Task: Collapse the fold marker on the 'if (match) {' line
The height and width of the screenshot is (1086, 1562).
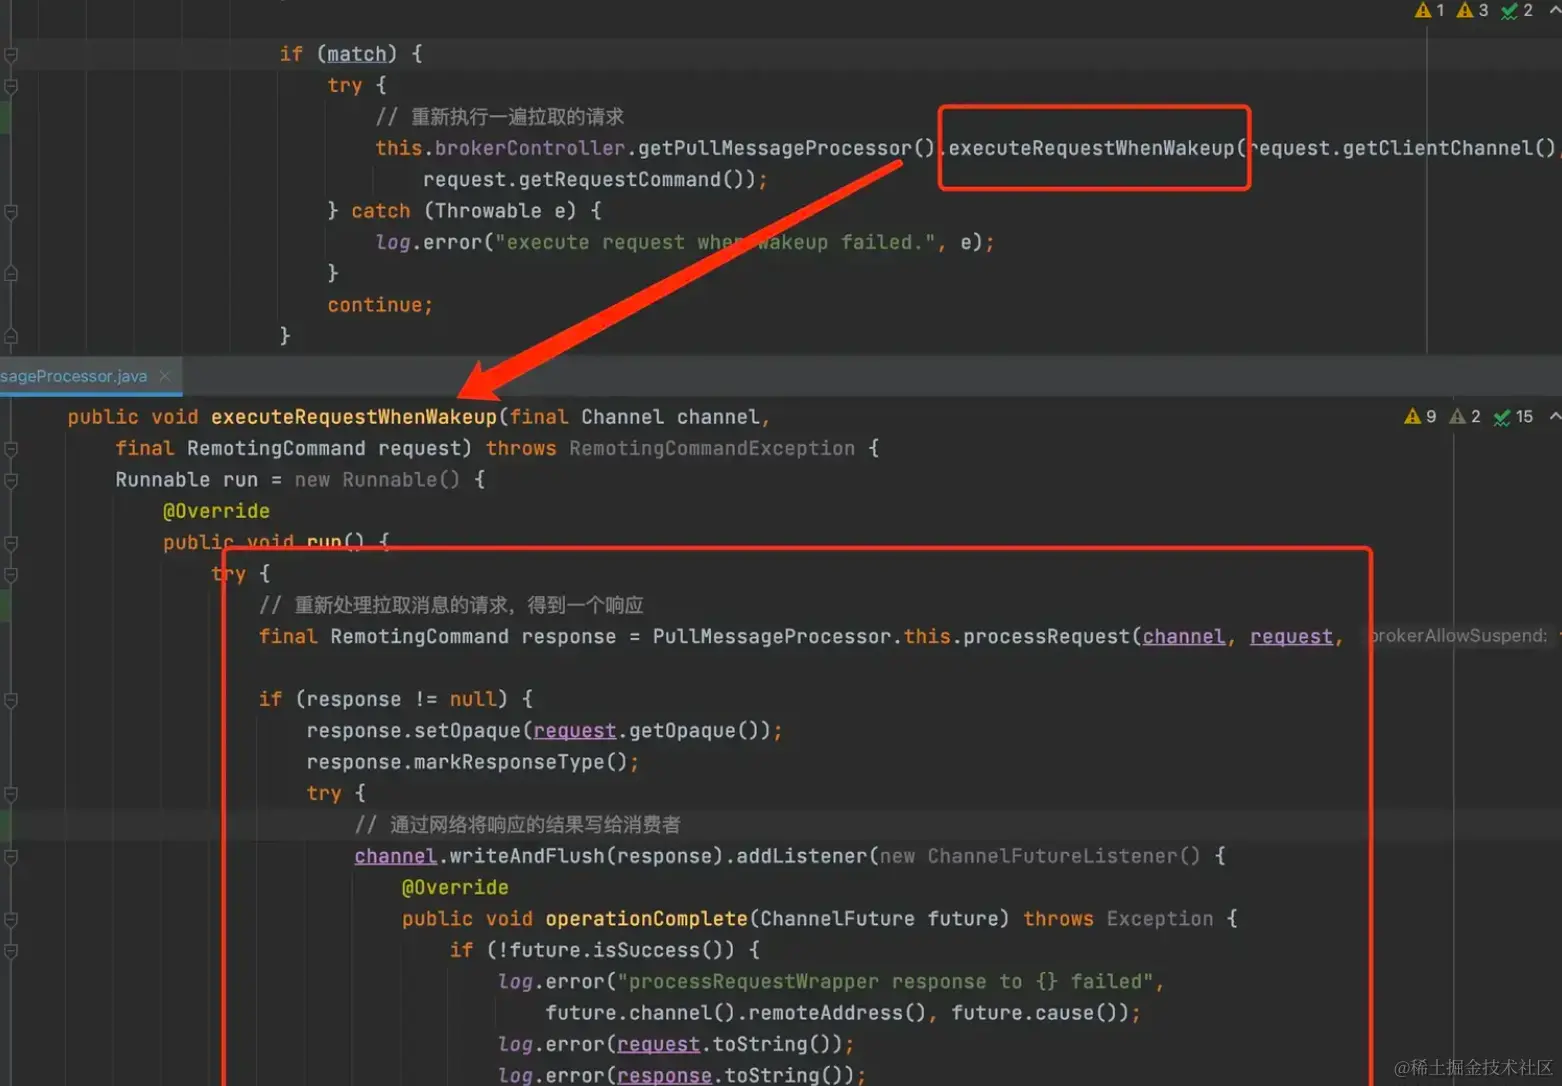Action: [x=11, y=54]
